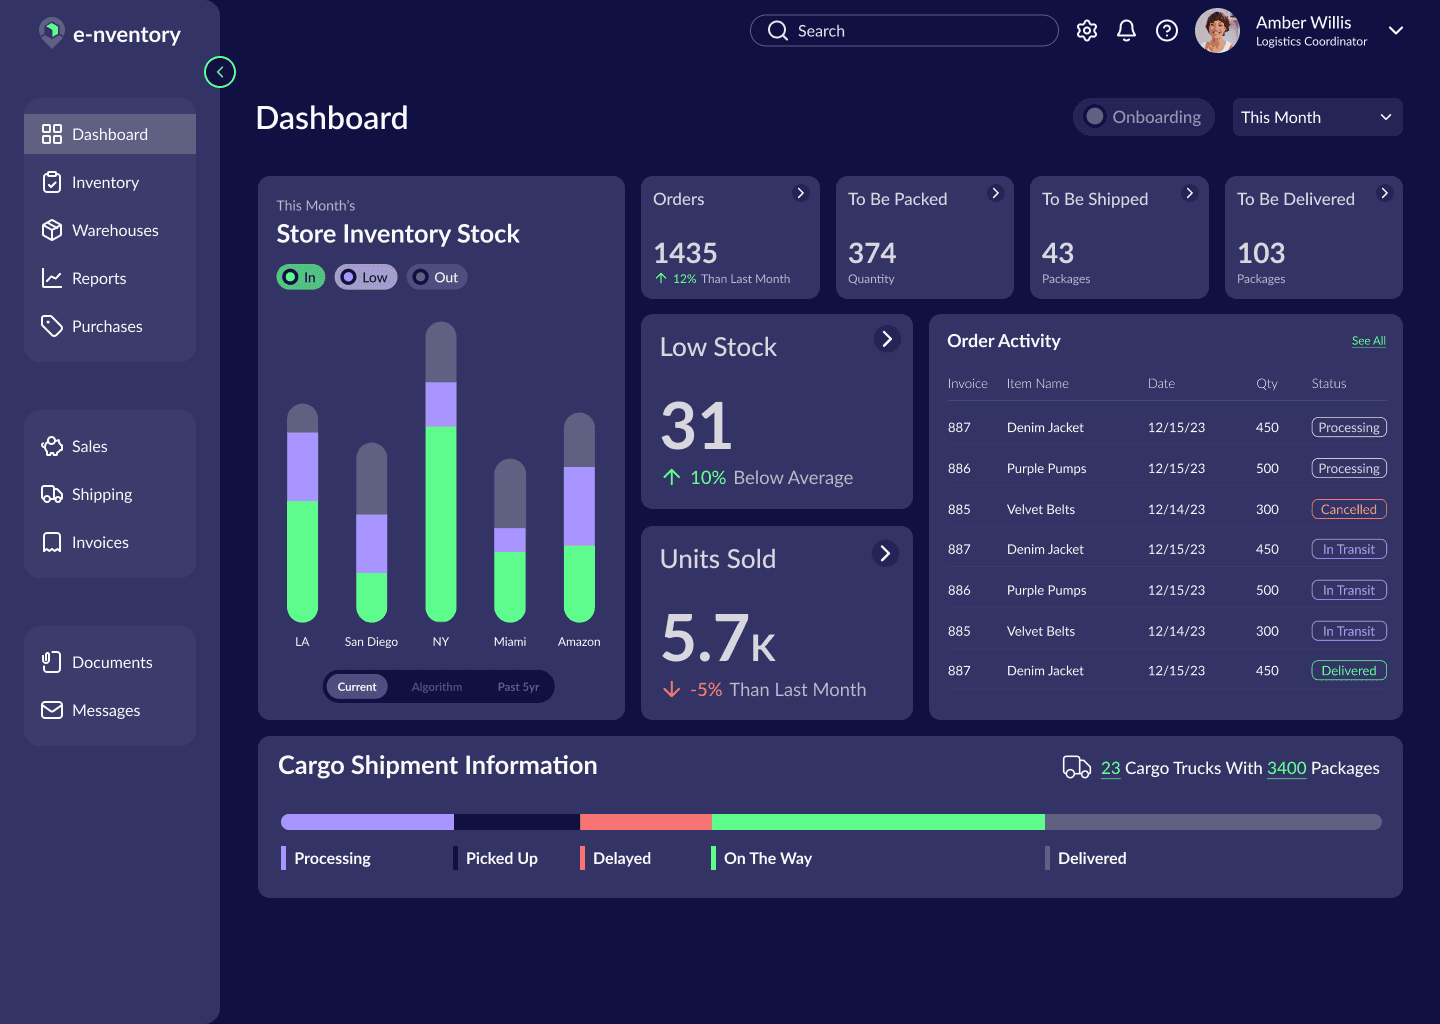Click the Amazon stock bar
The width and height of the screenshot is (1440, 1024).
(579, 518)
